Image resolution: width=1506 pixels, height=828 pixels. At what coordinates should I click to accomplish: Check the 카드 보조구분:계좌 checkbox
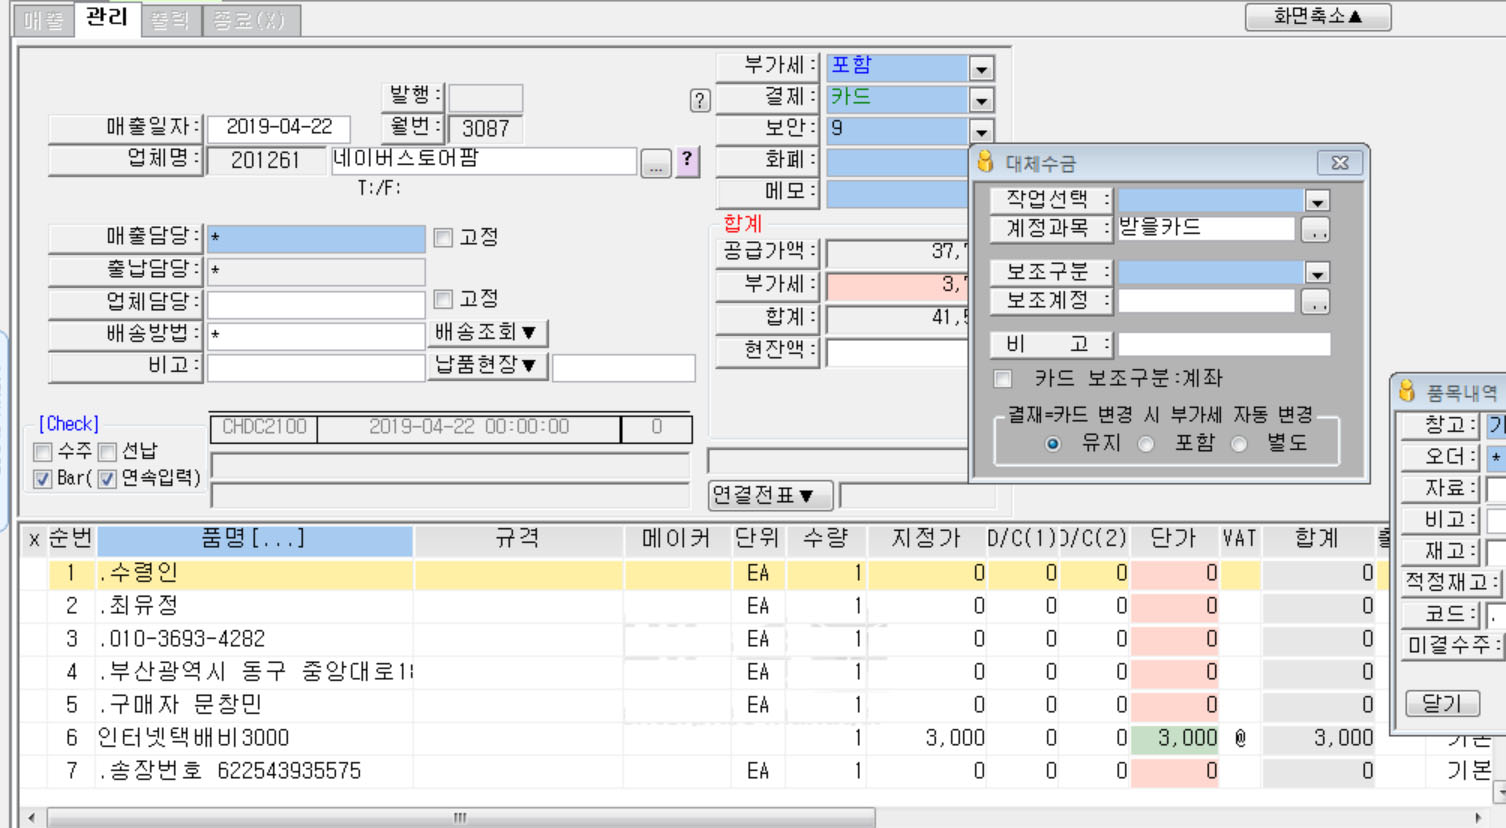tap(1002, 379)
